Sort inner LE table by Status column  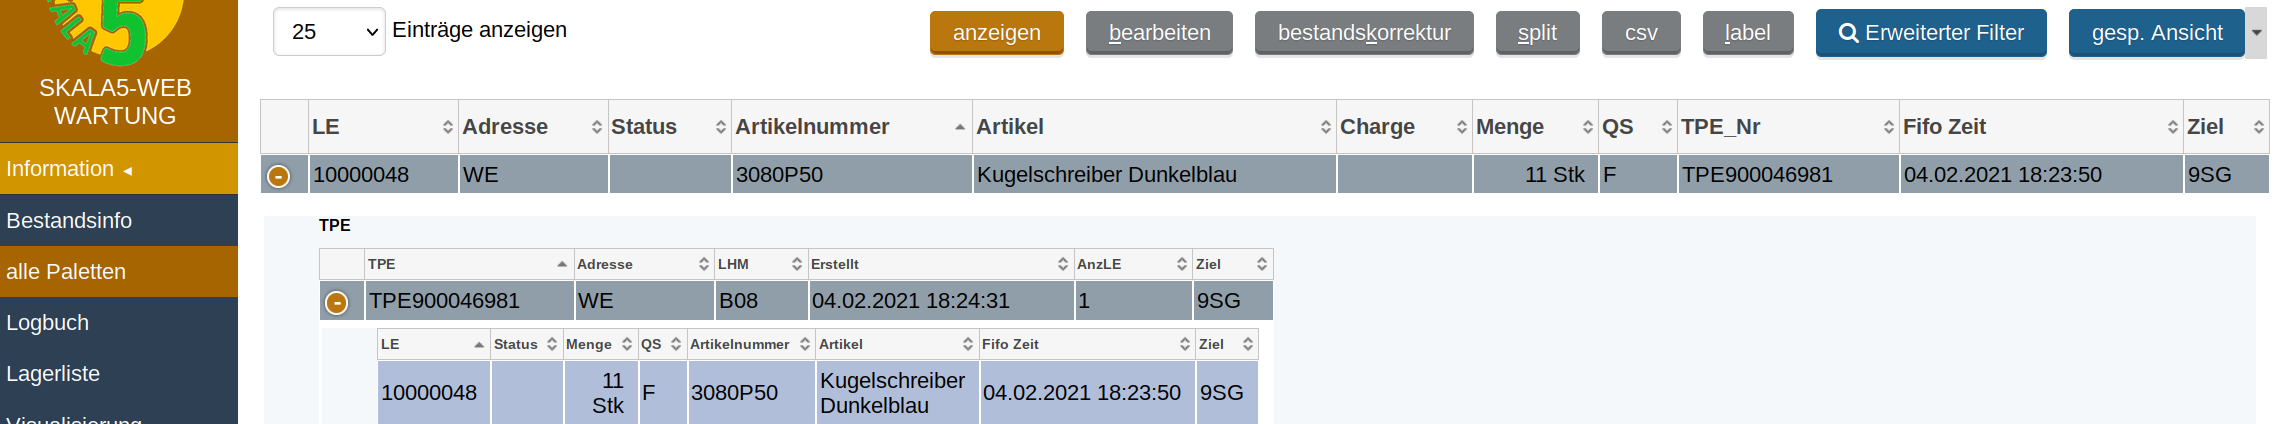[525, 344]
